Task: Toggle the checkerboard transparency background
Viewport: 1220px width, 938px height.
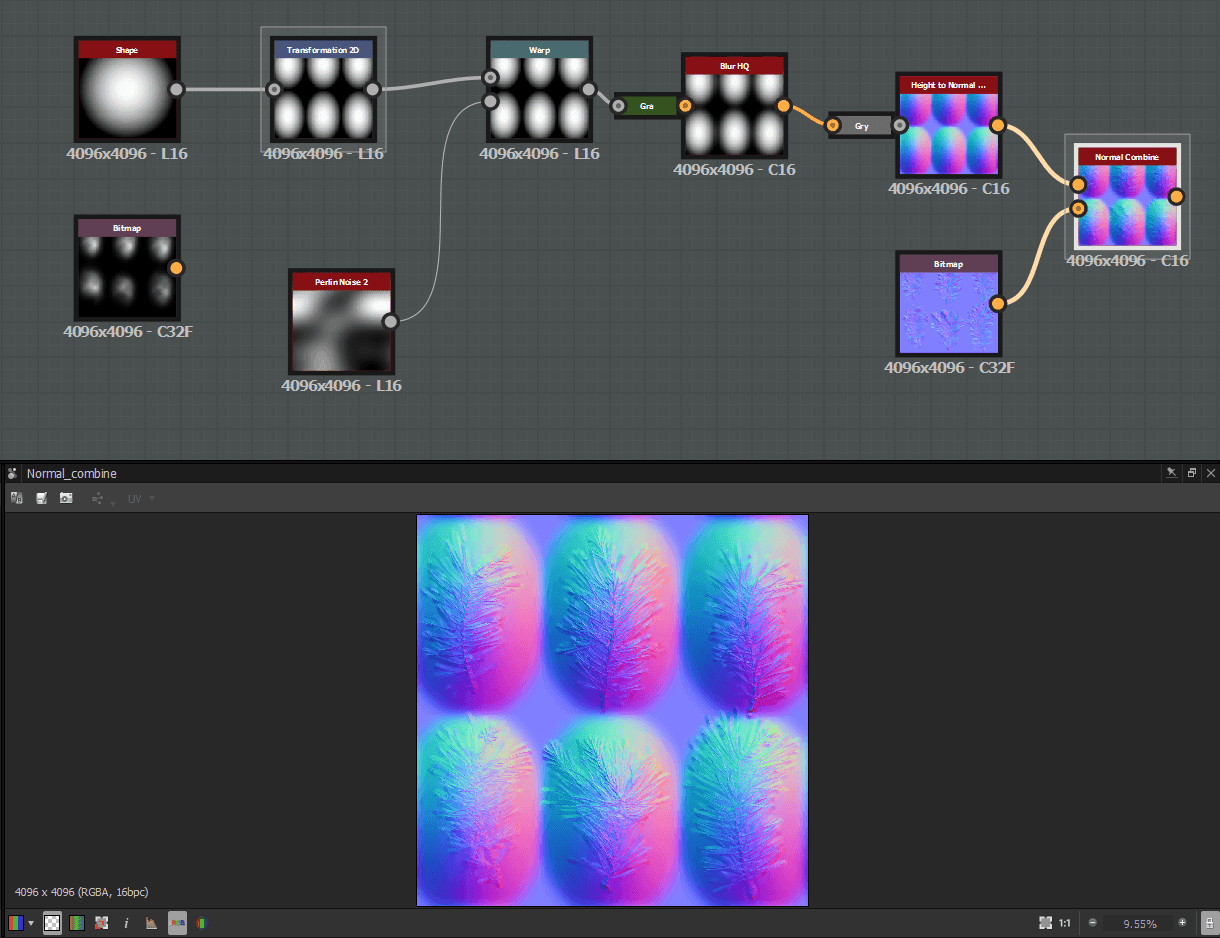Action: point(52,923)
